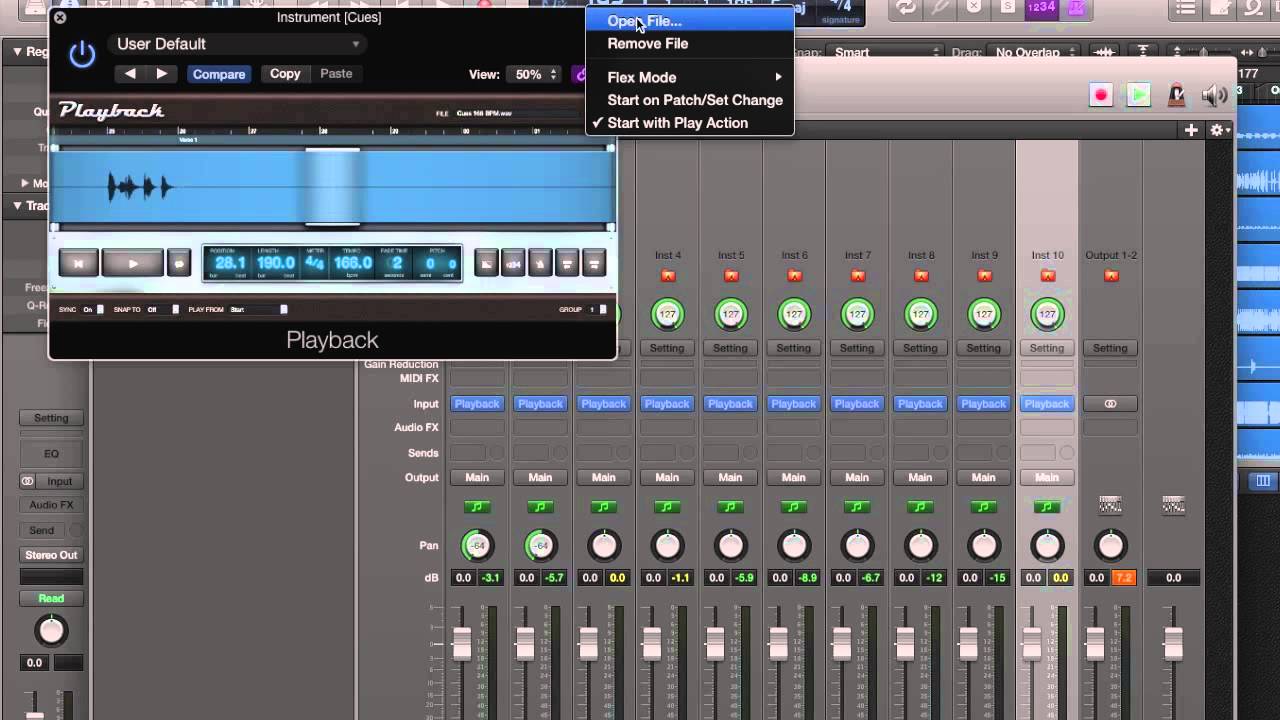Screen dimensions: 1280x720
Task: Click the Inst 7 channel icon
Action: (x=858, y=275)
